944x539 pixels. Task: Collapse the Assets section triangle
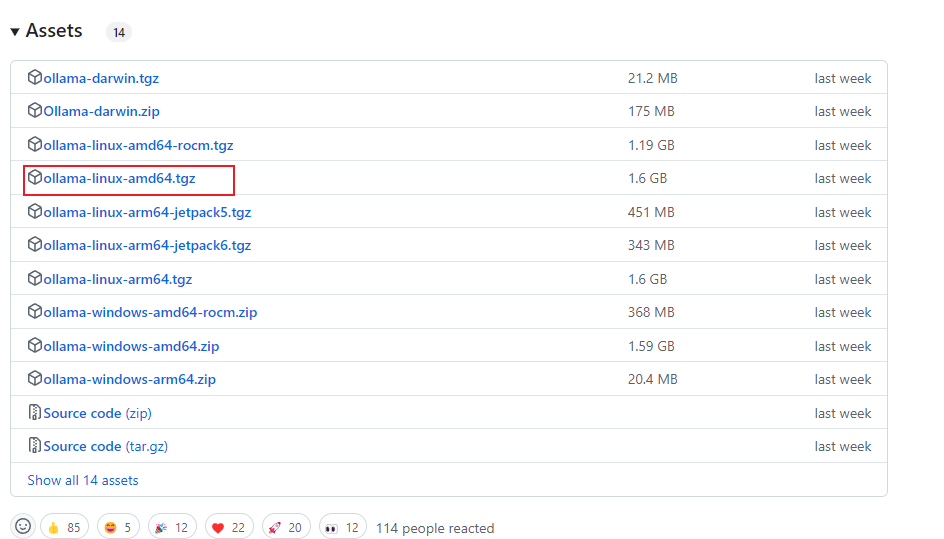pyautogui.click(x=15, y=31)
